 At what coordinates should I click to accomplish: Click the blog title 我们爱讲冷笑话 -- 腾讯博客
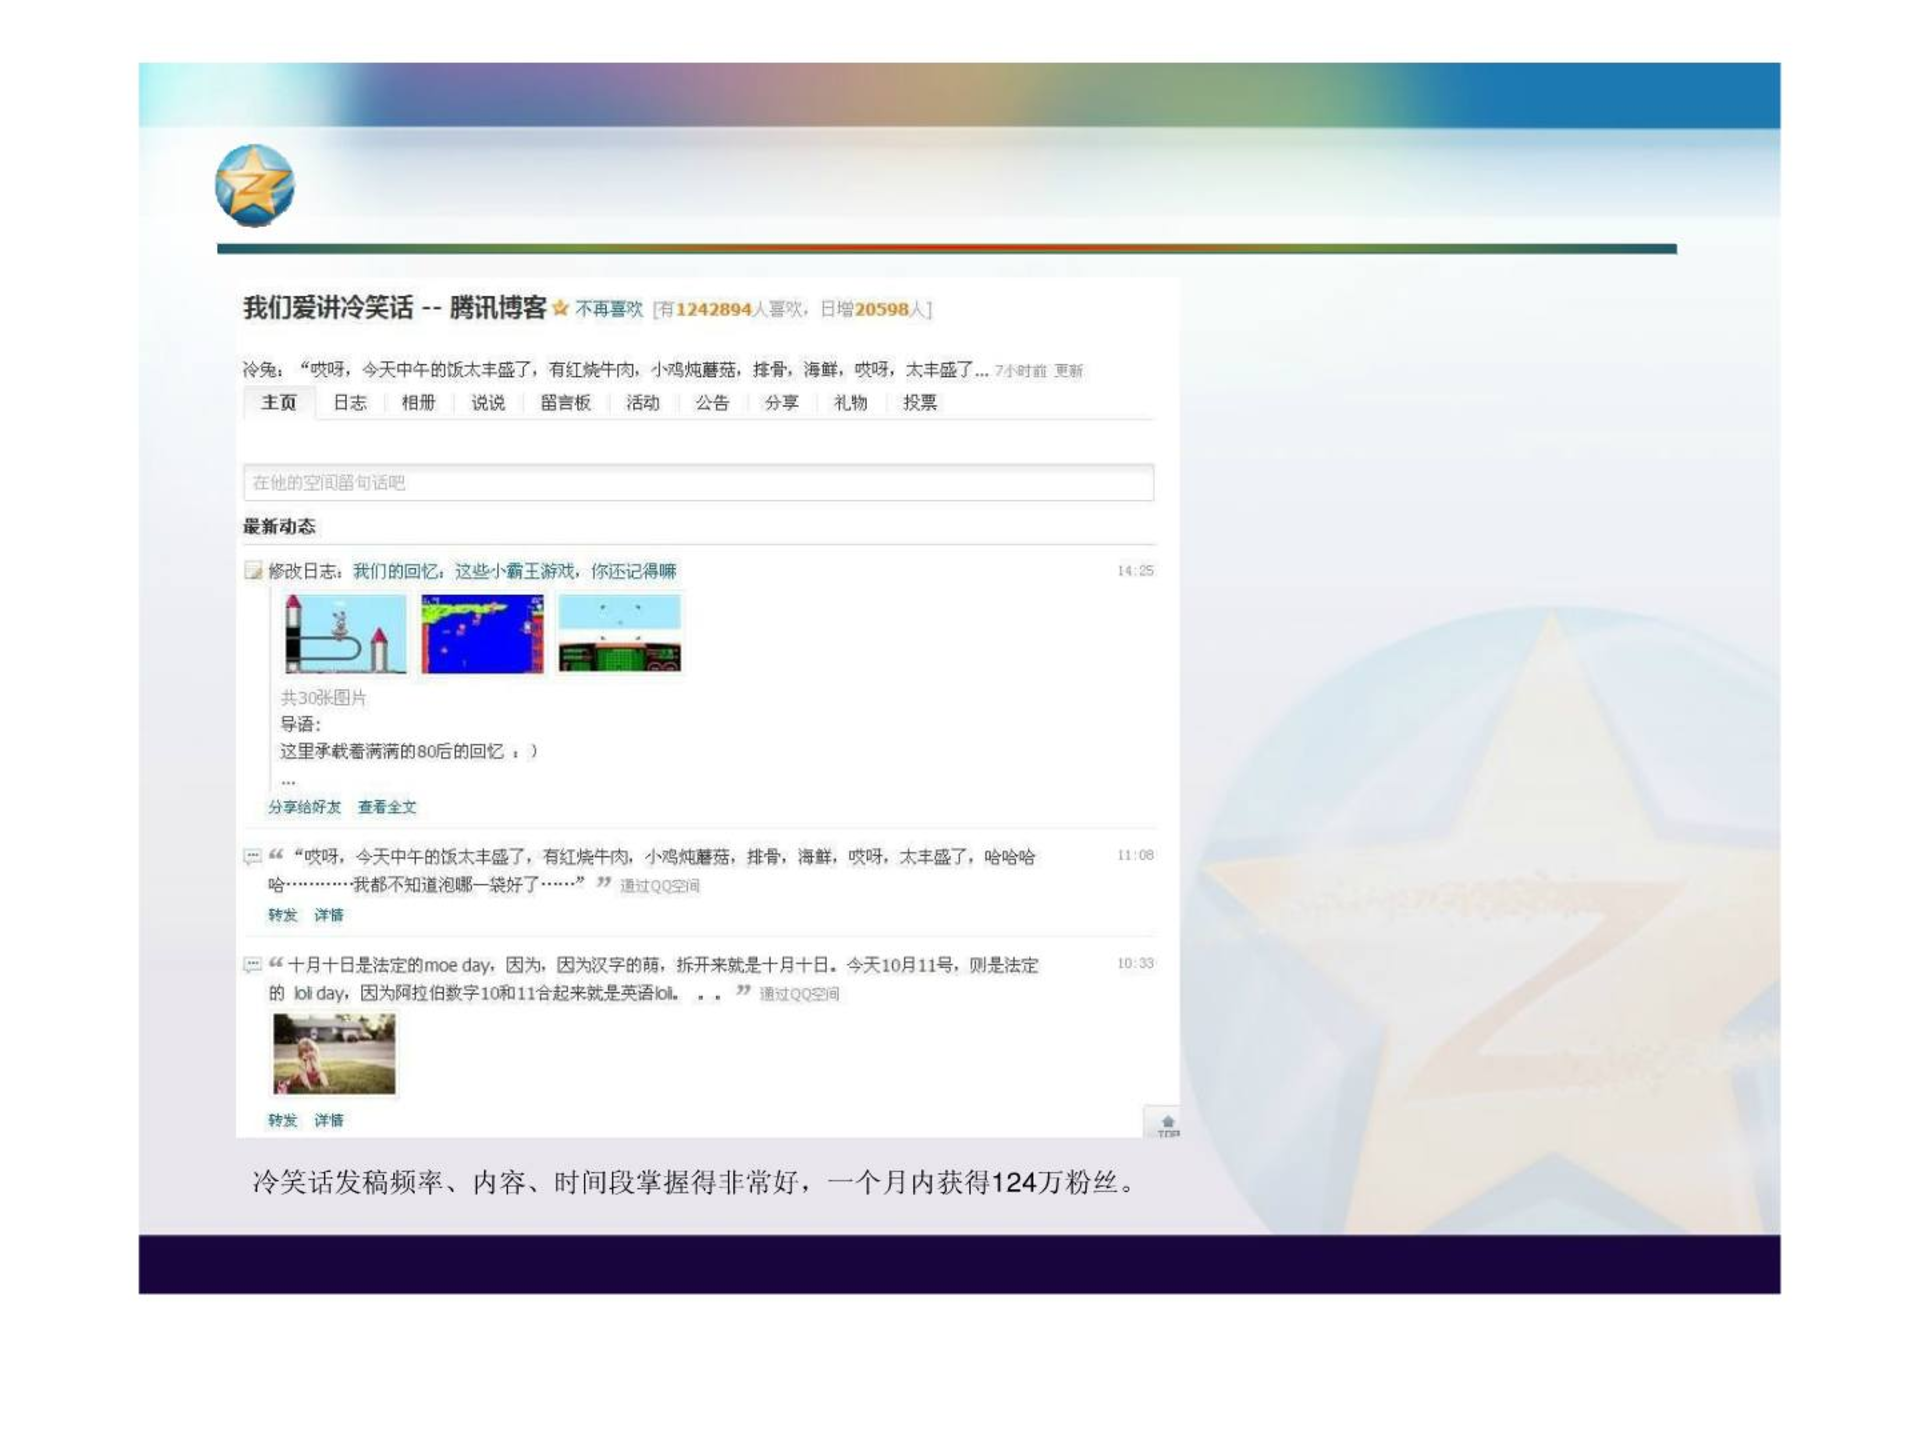395,308
